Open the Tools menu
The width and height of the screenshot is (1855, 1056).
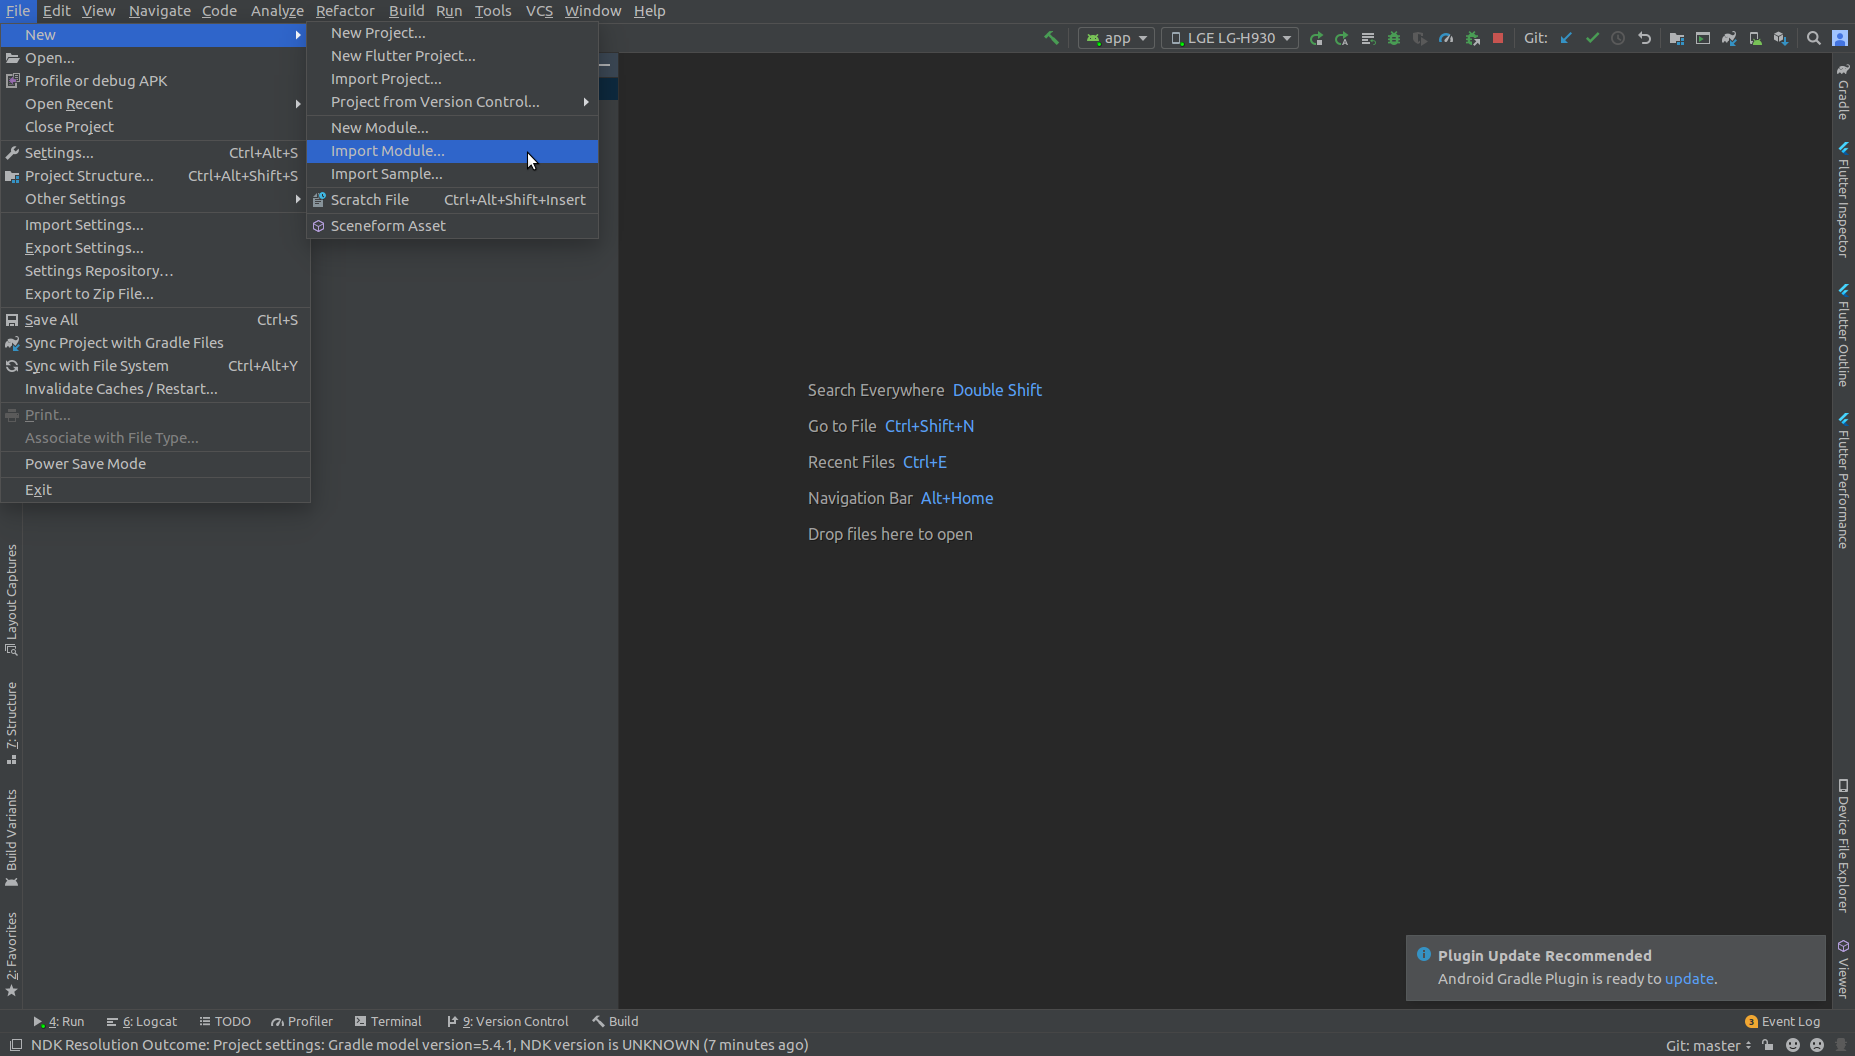[x=493, y=11]
